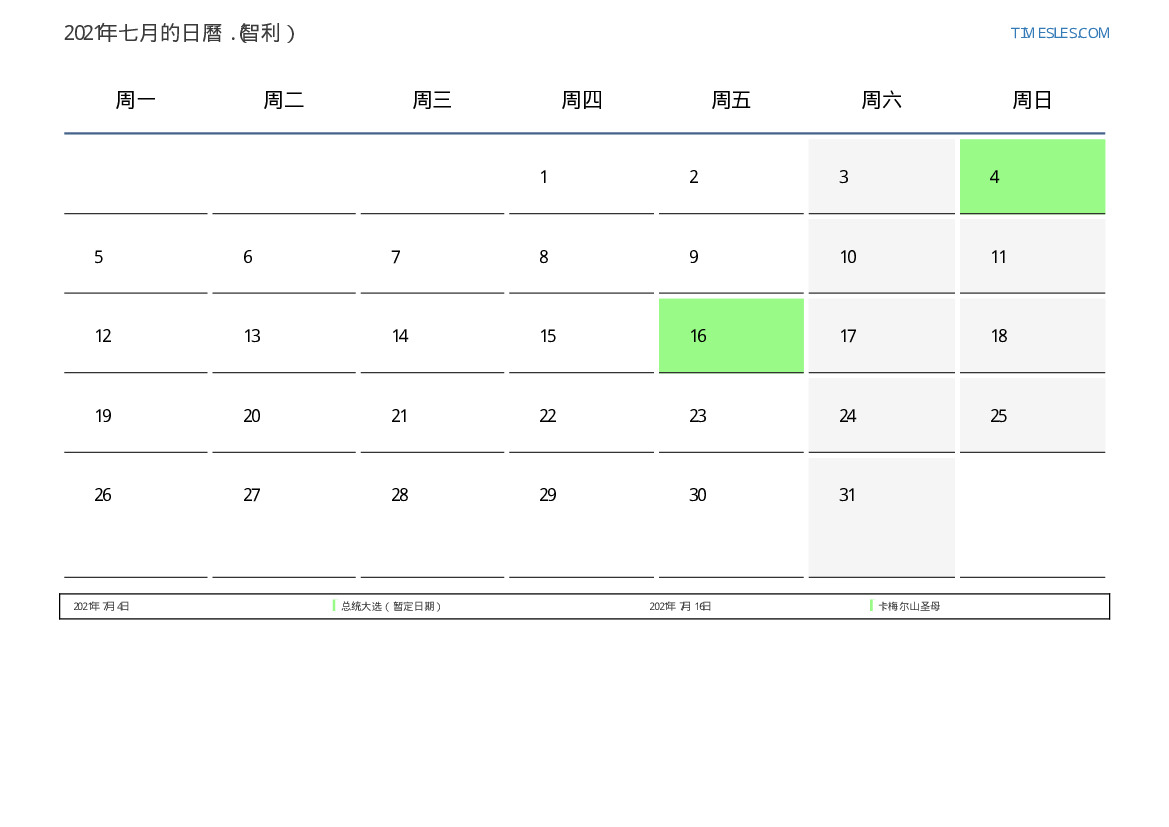Screen dimensions: 1169x827
Task: Click the 周三 column header
Action: (432, 100)
